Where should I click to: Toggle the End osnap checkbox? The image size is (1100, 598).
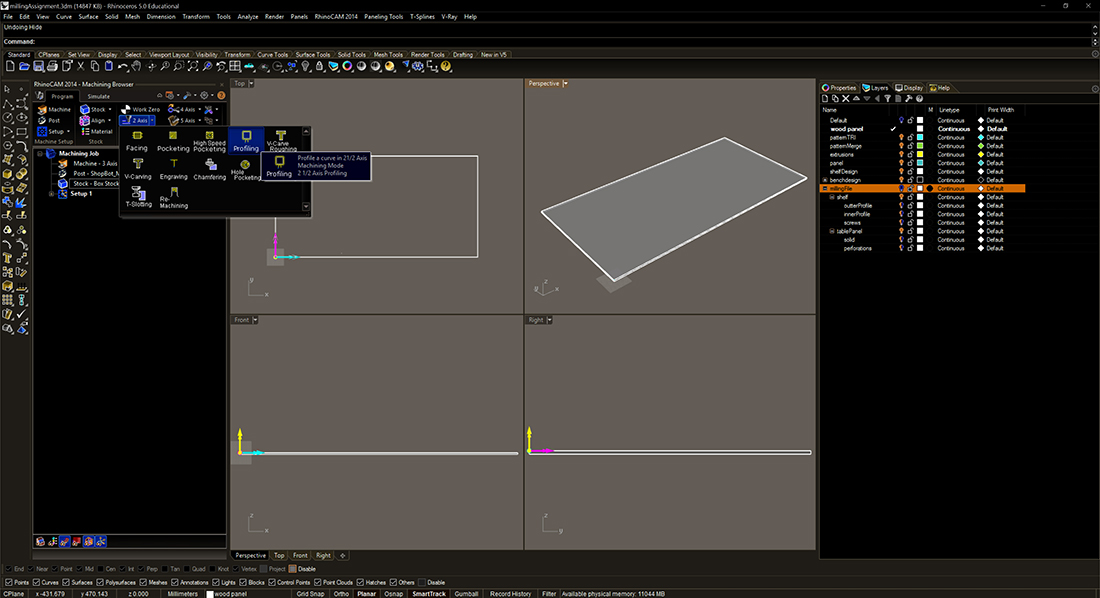(x=9, y=569)
